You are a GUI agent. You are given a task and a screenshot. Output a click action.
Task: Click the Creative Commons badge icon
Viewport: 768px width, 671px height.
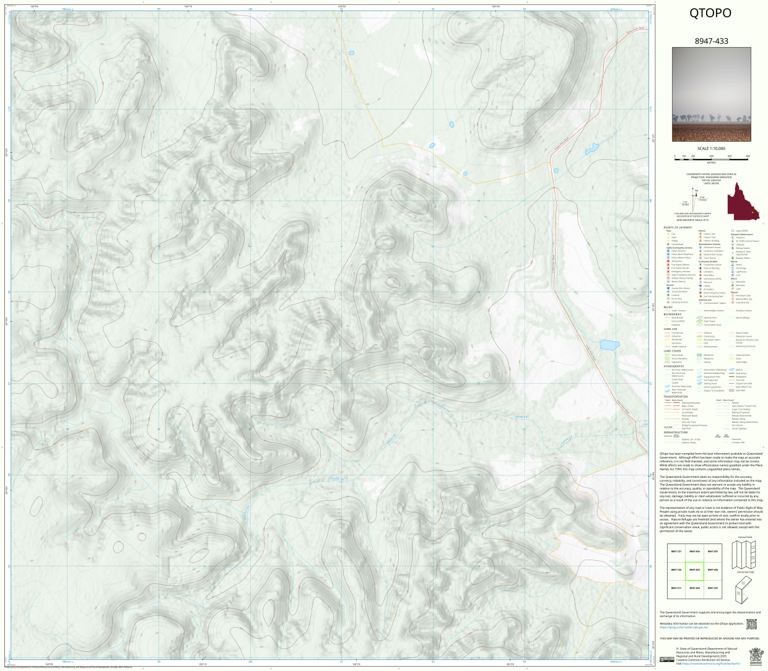(x=667, y=660)
